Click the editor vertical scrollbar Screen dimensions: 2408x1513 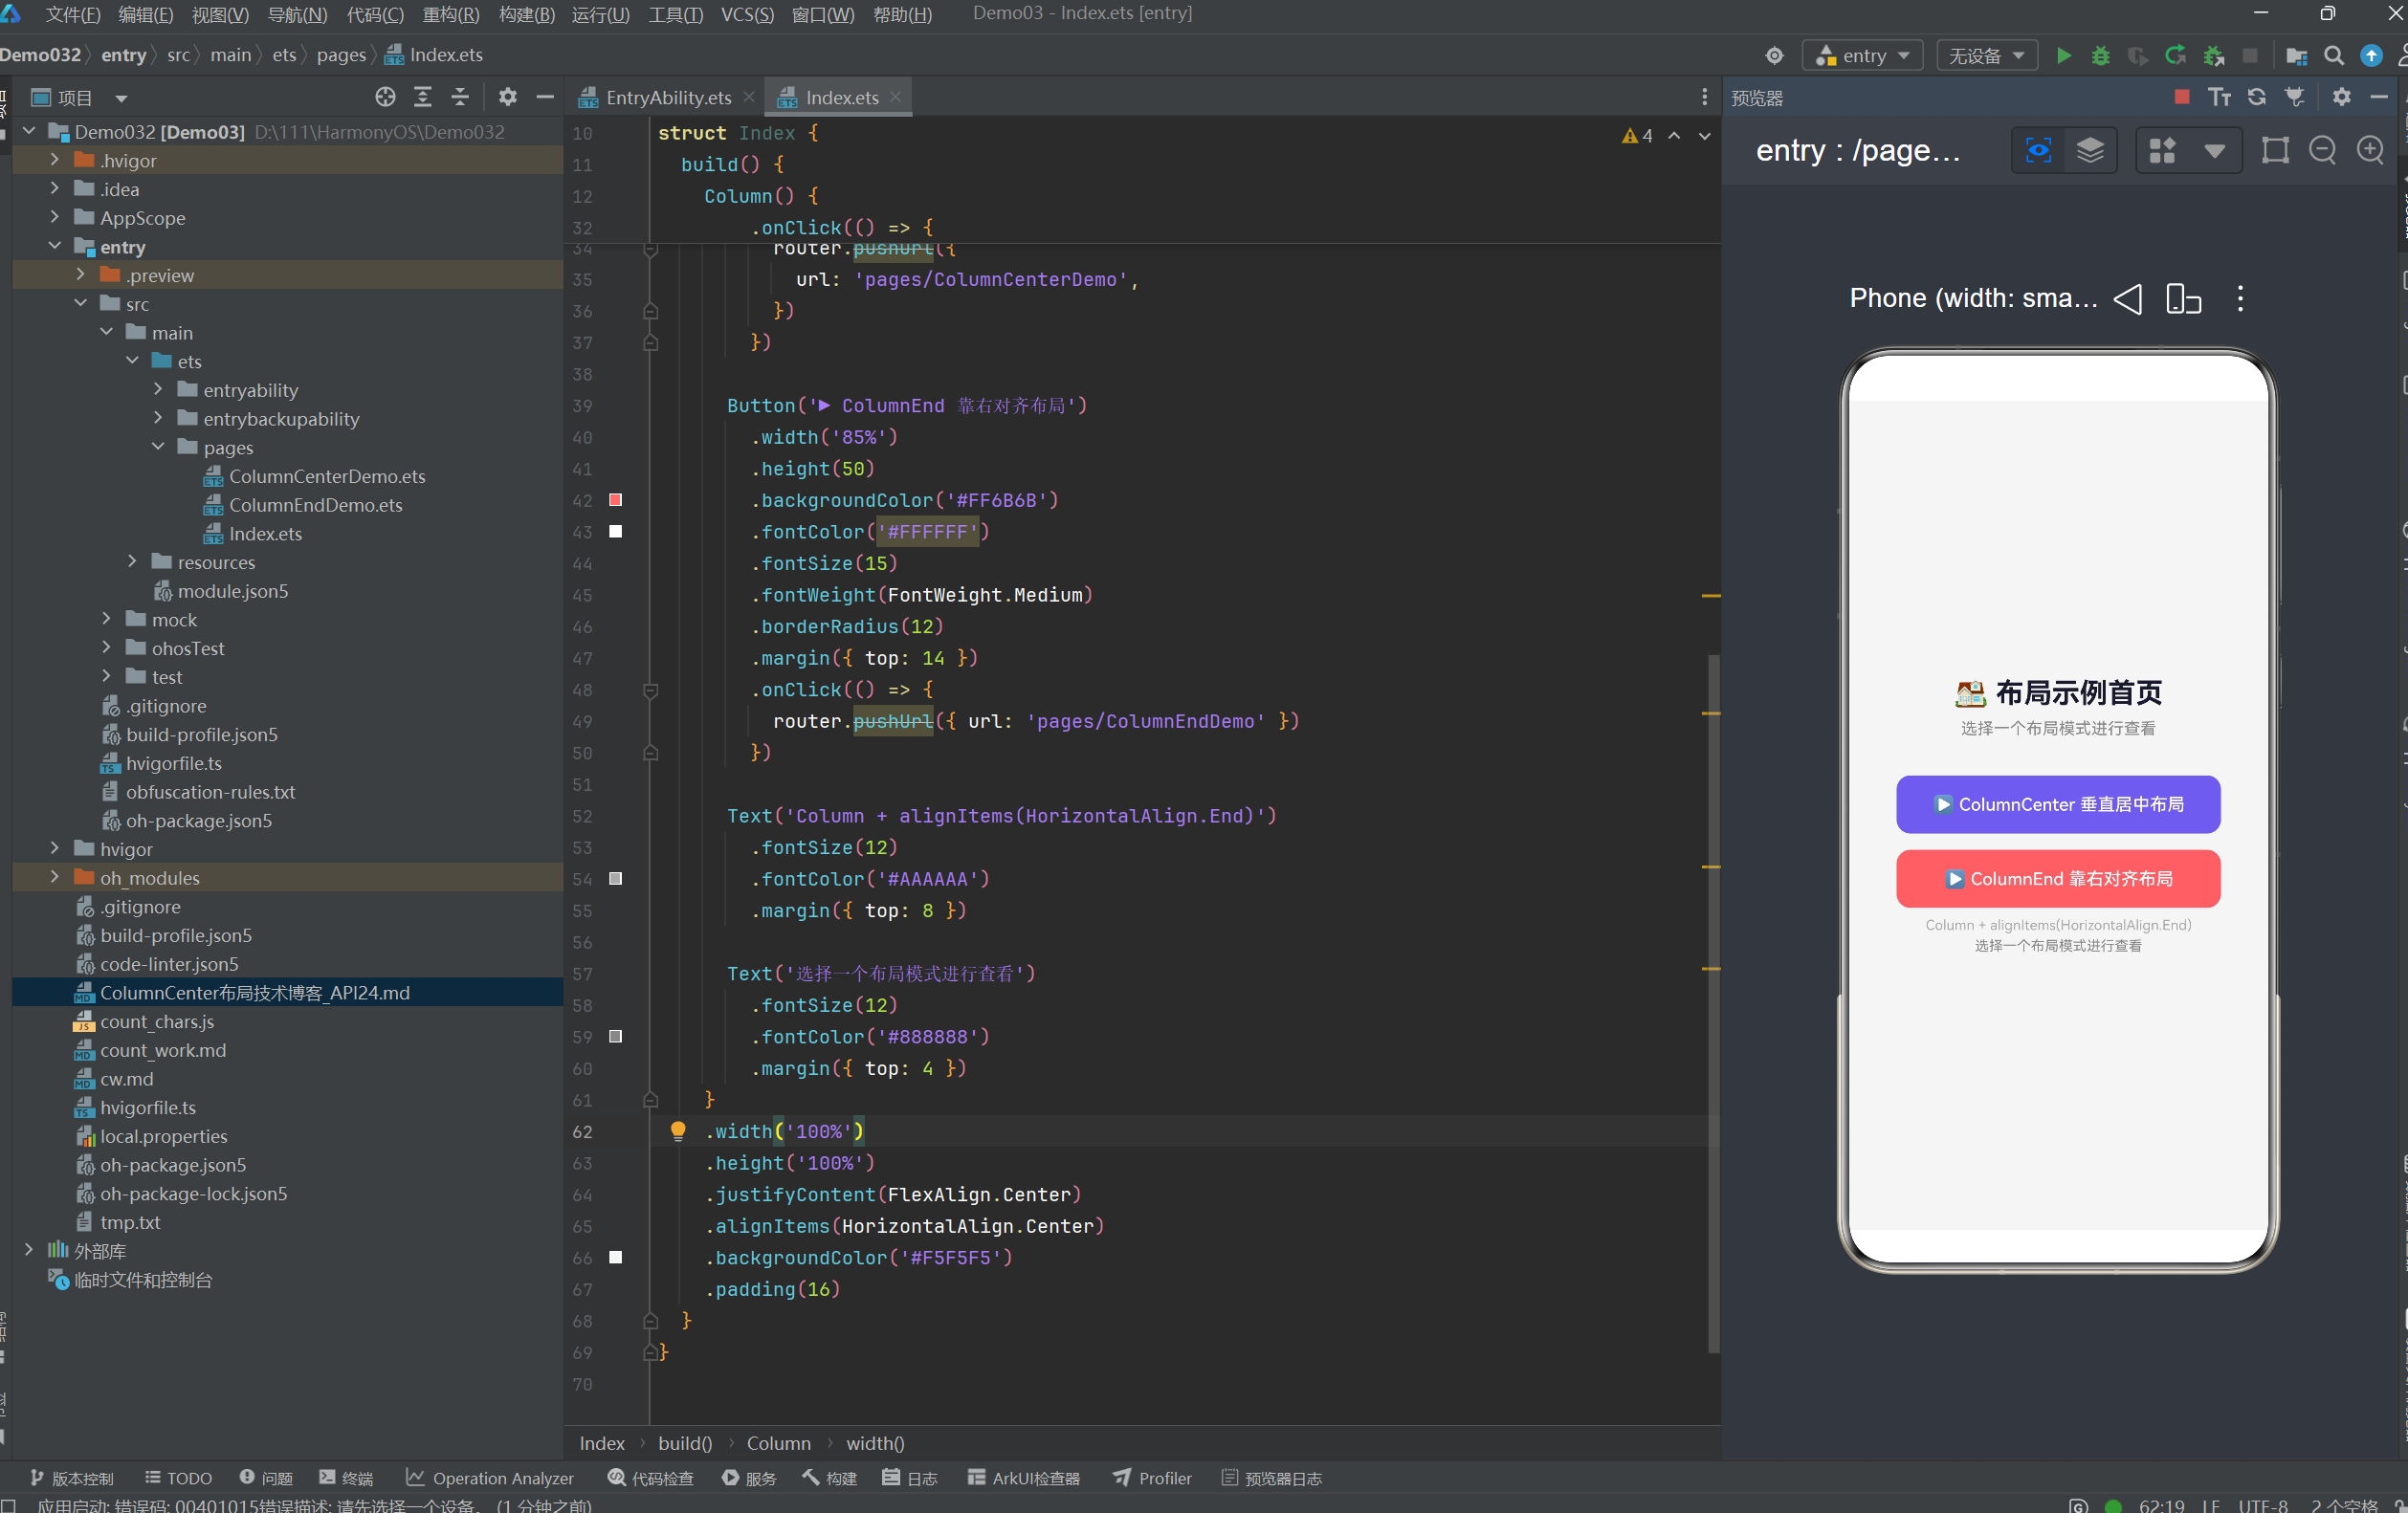[1713, 1003]
